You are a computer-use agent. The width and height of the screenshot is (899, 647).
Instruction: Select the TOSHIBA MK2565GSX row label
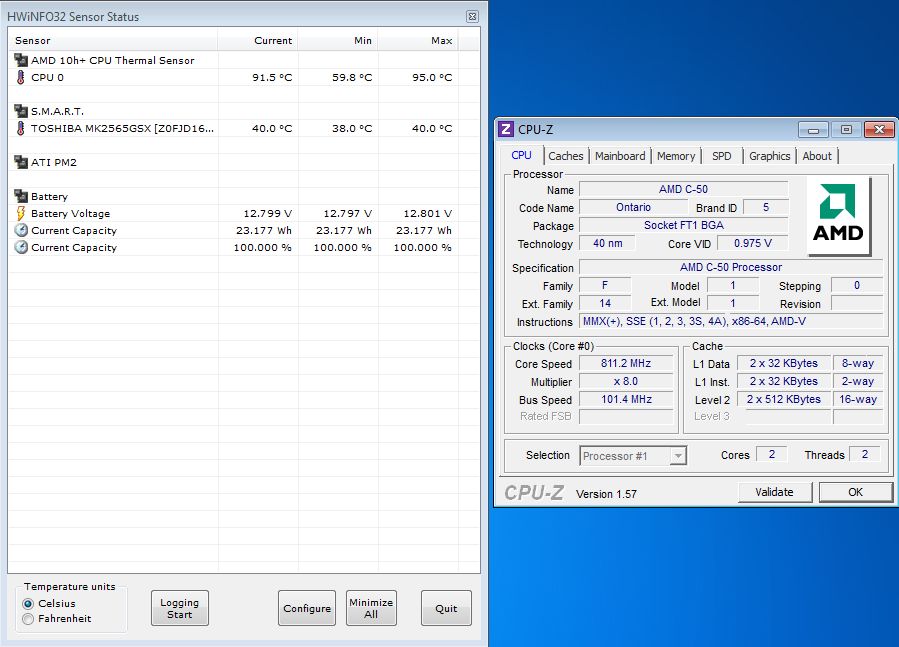point(122,128)
